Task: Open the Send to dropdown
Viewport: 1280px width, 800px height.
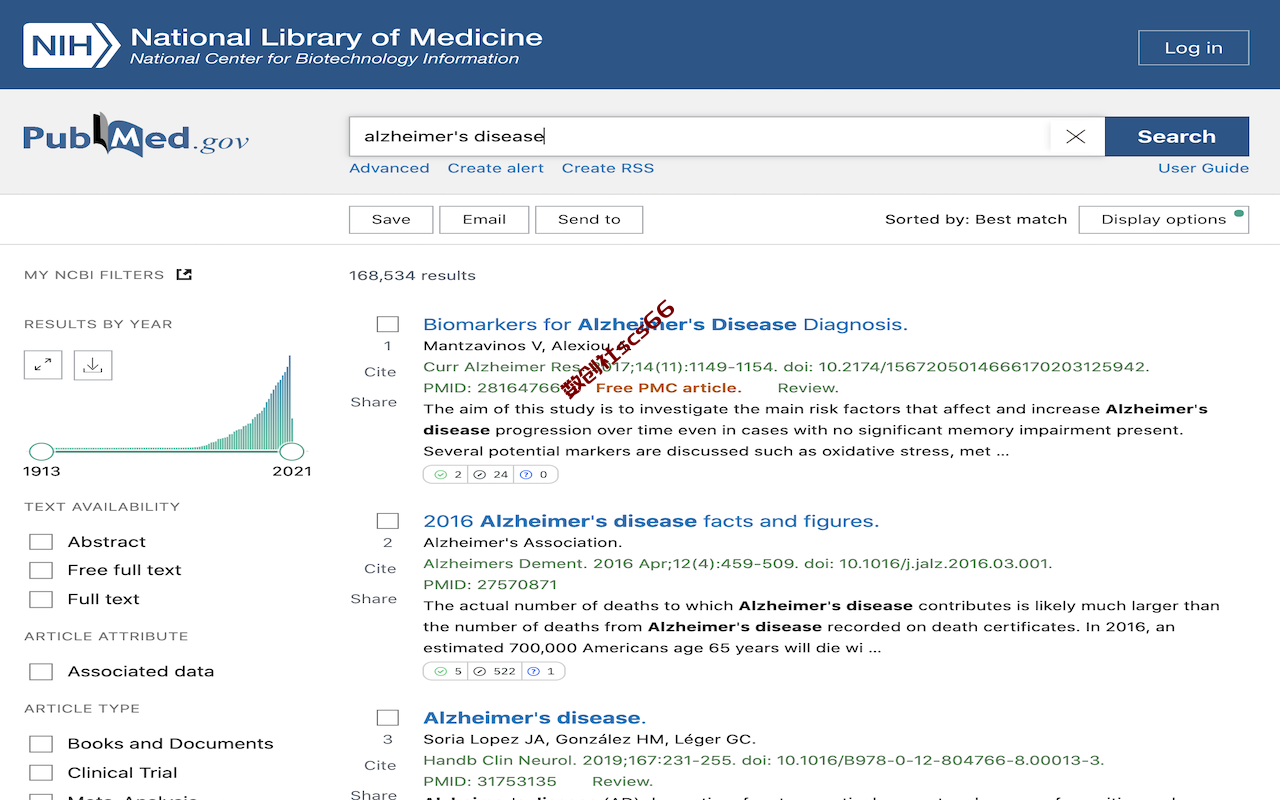Action: (589, 219)
